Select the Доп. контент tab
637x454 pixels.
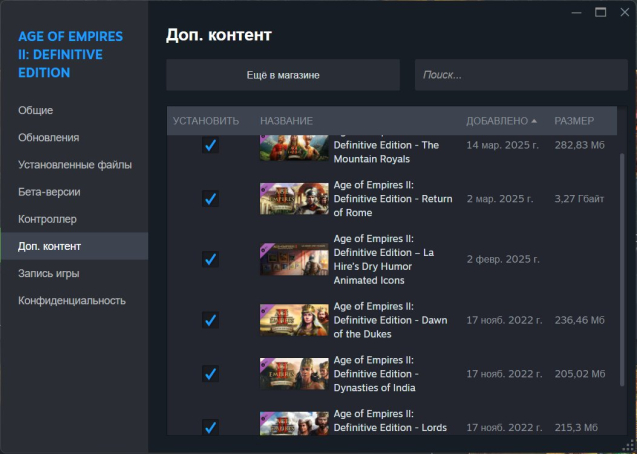[x=74, y=246]
